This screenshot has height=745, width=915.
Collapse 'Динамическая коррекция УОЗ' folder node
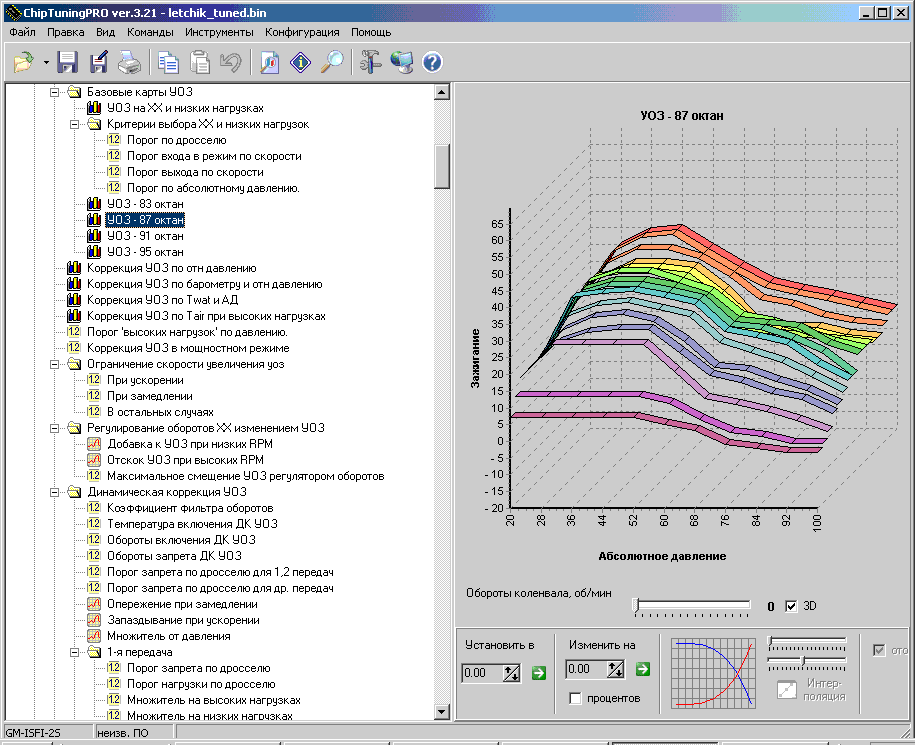coord(55,492)
